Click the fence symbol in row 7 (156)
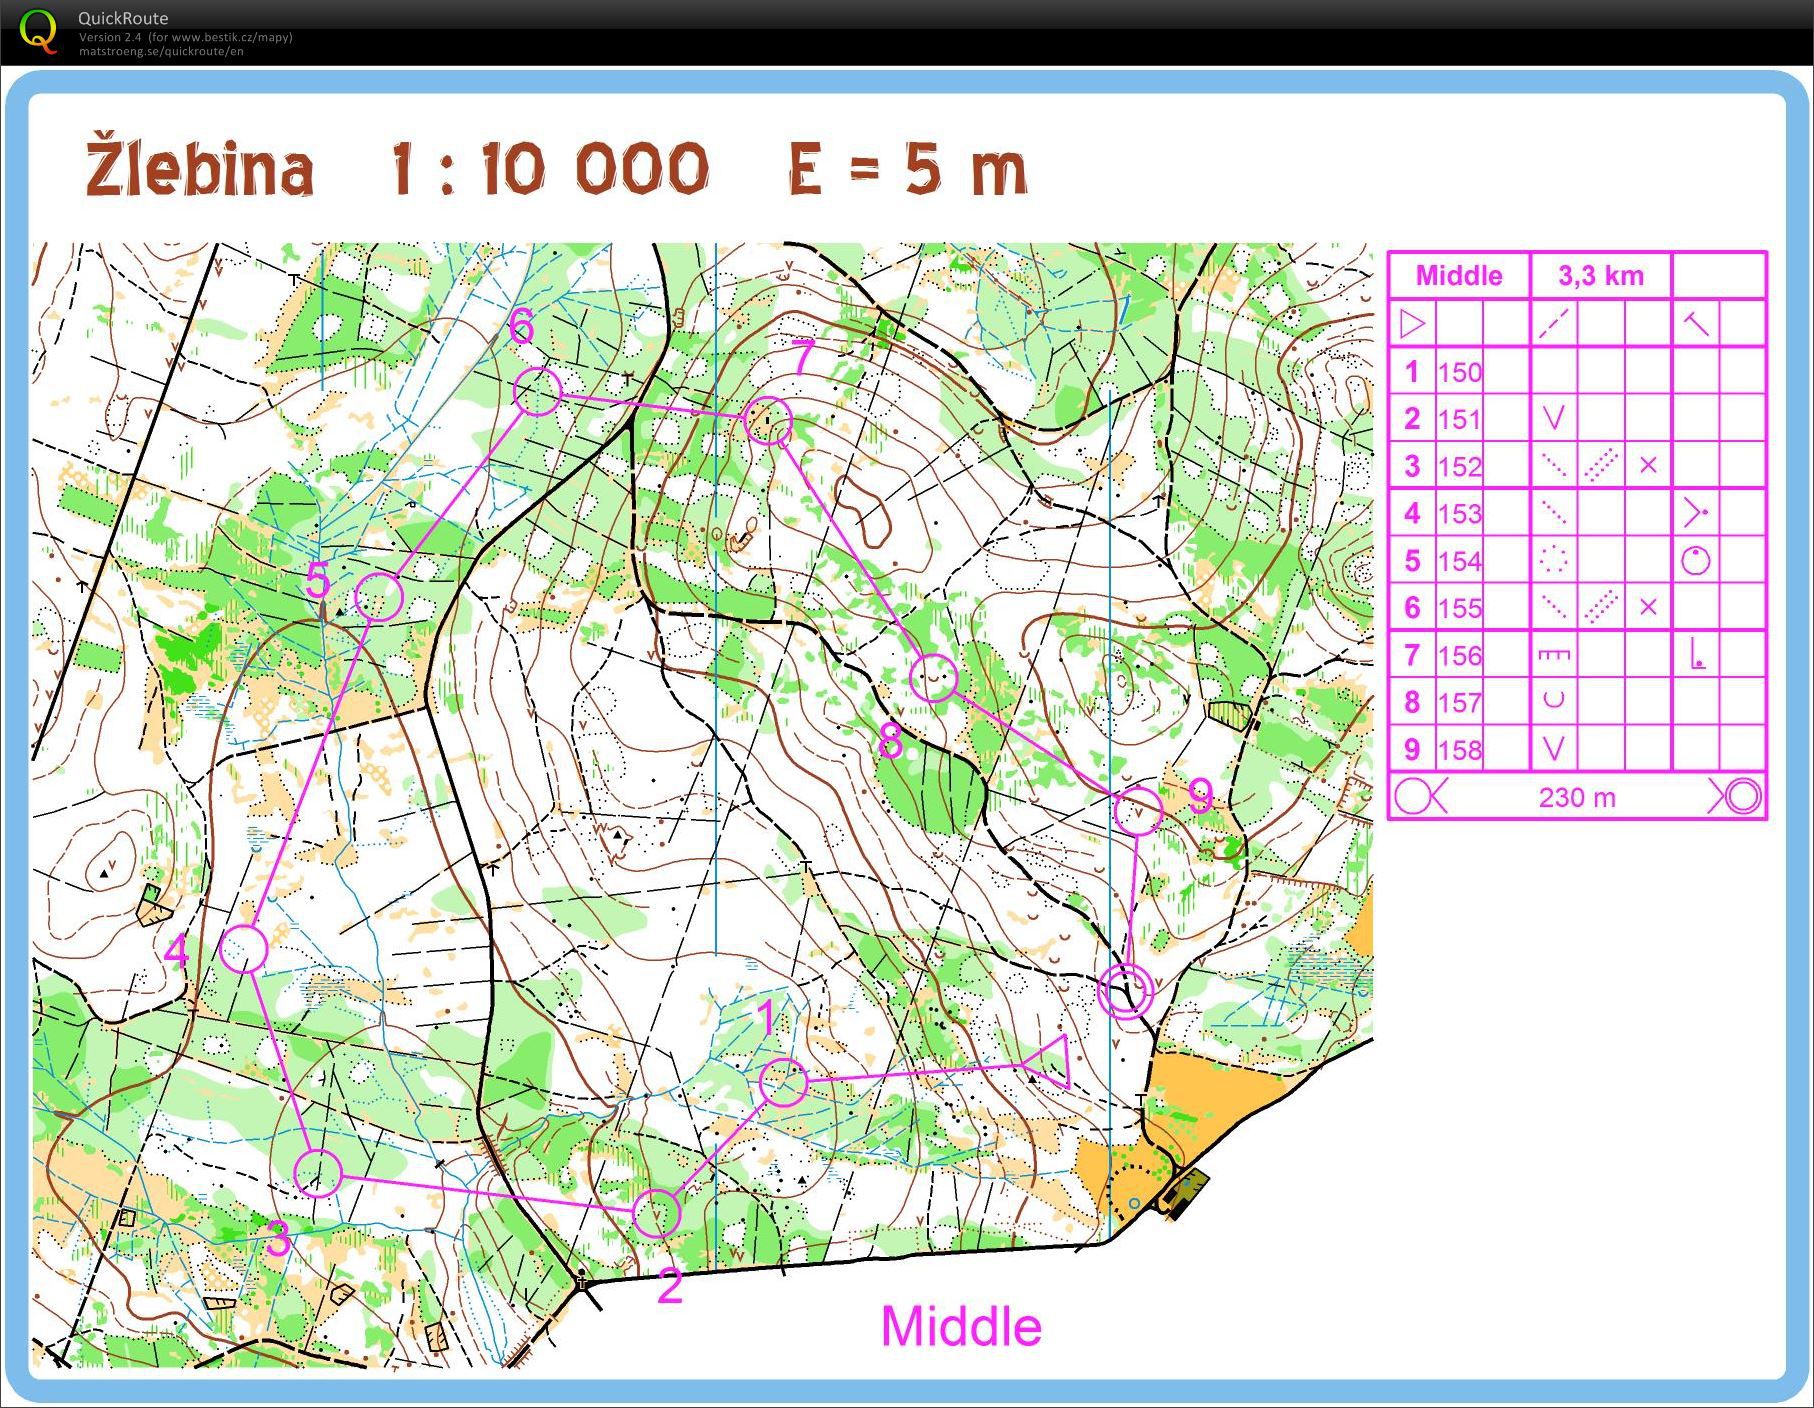Screen dimensions: 1814x1408 pos(1553,656)
